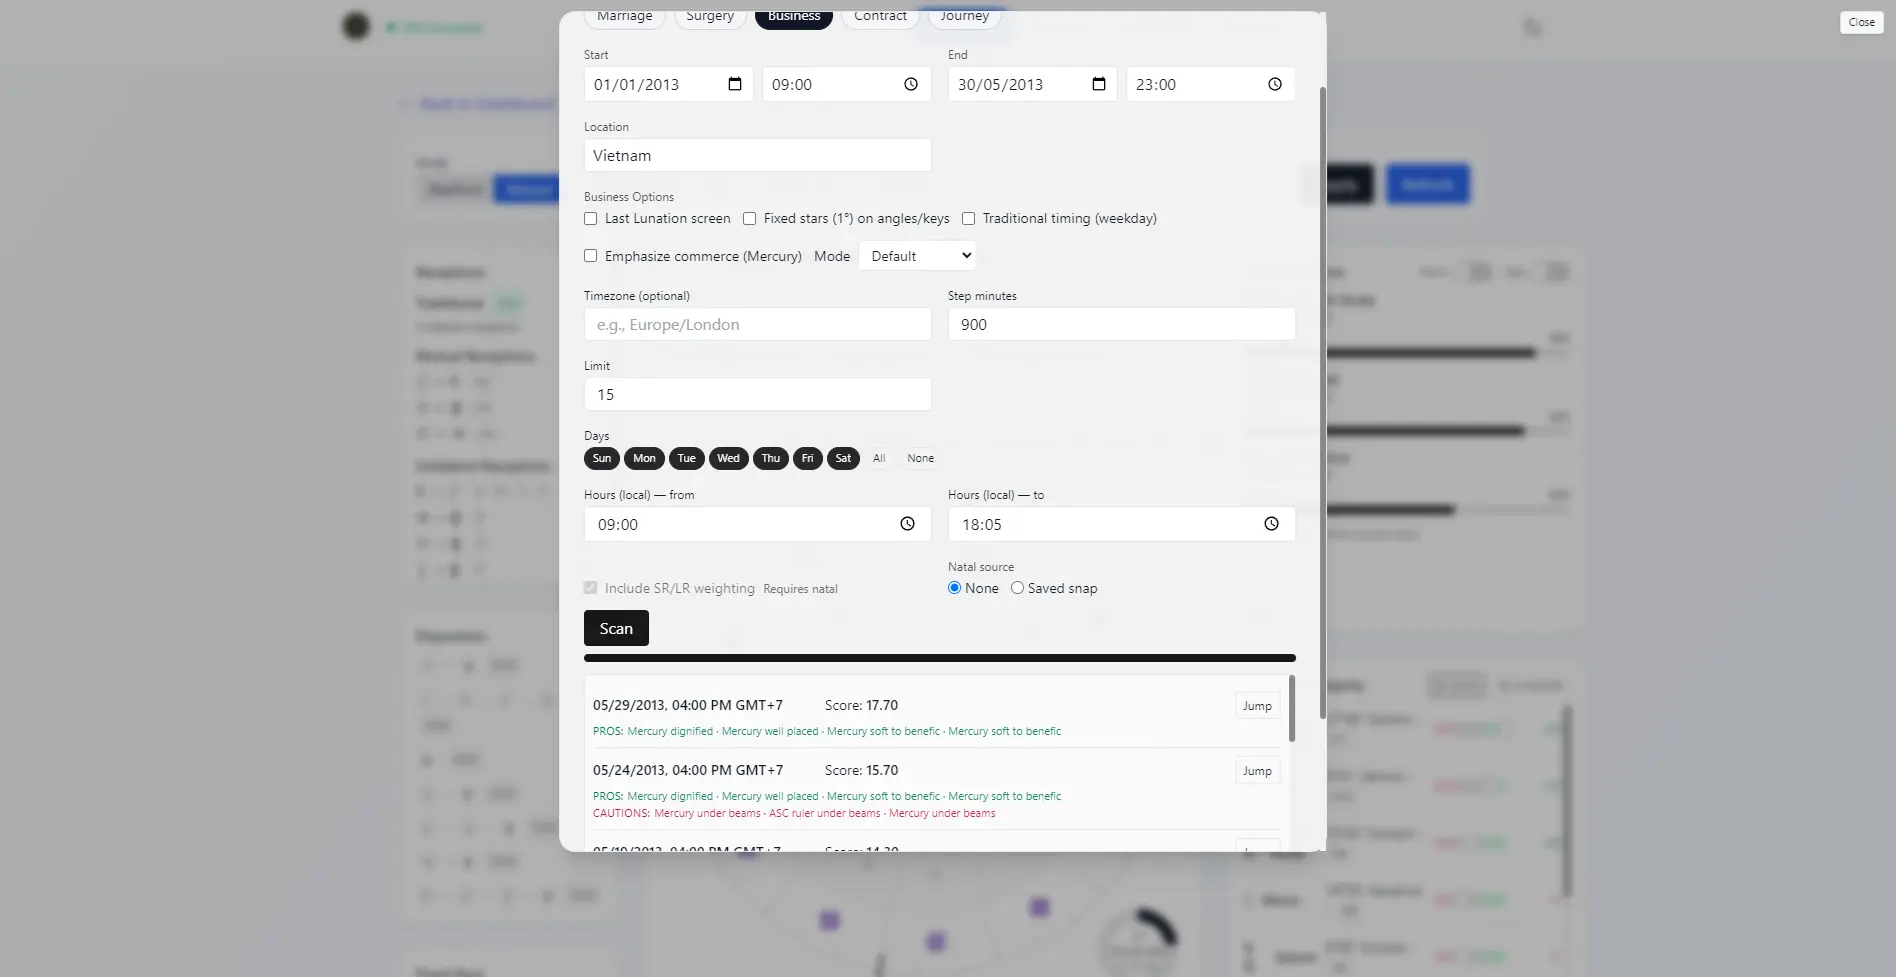1896x977 pixels.
Task: Click the Scan button
Action: pos(616,628)
